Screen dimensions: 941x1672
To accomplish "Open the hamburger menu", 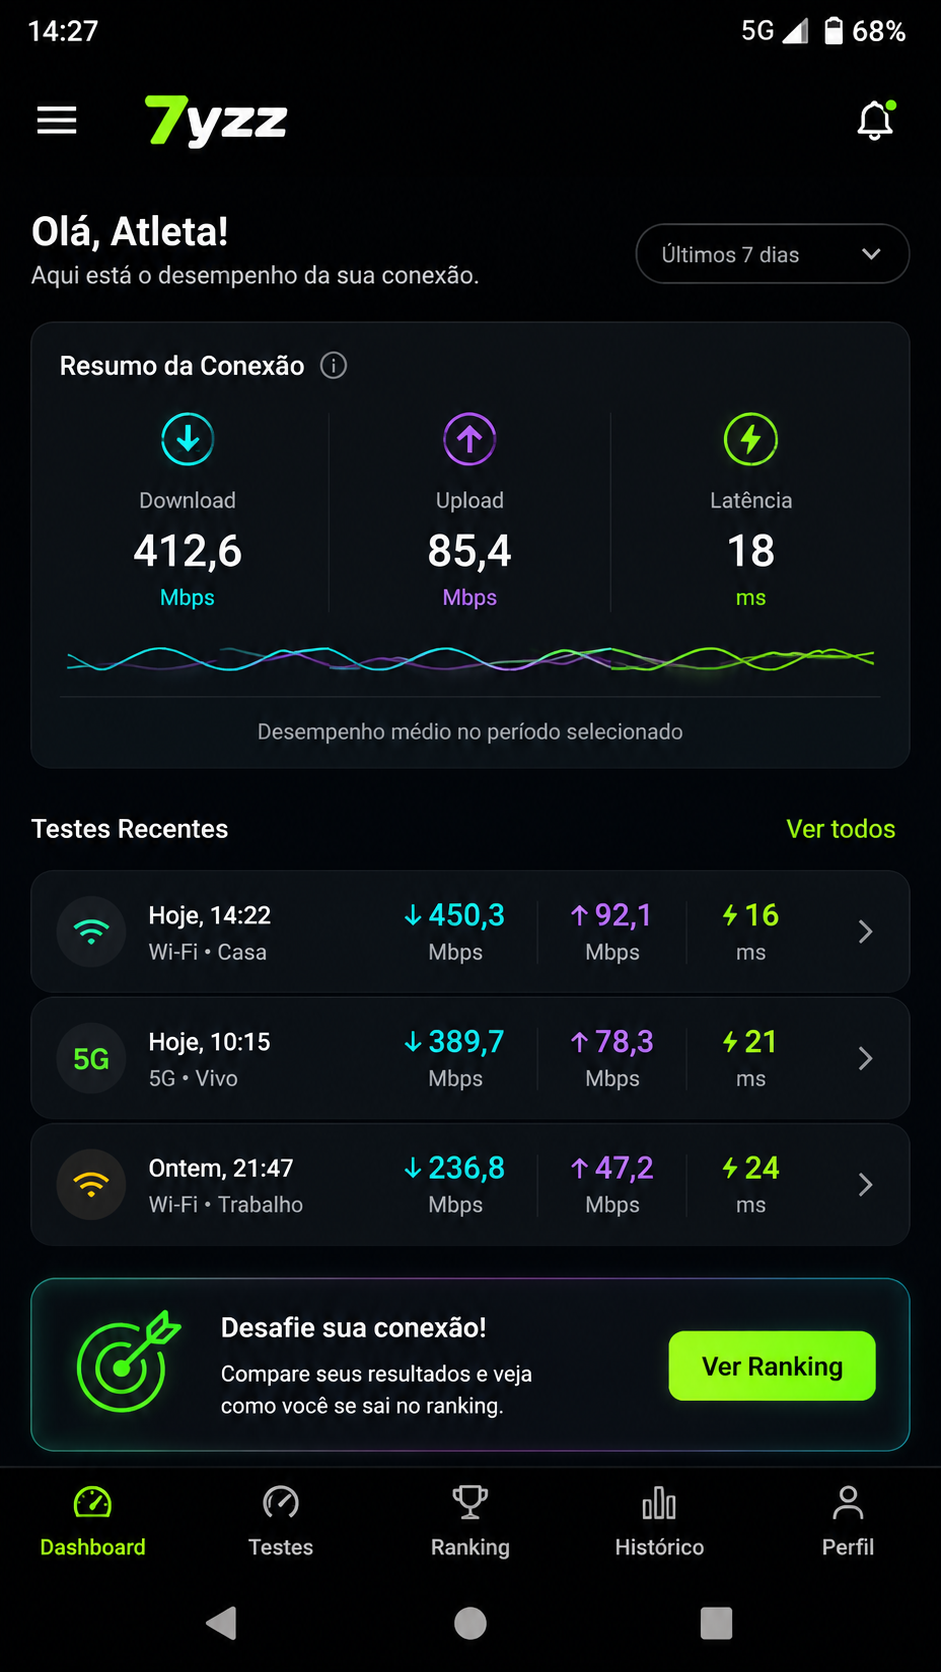I will (x=57, y=121).
